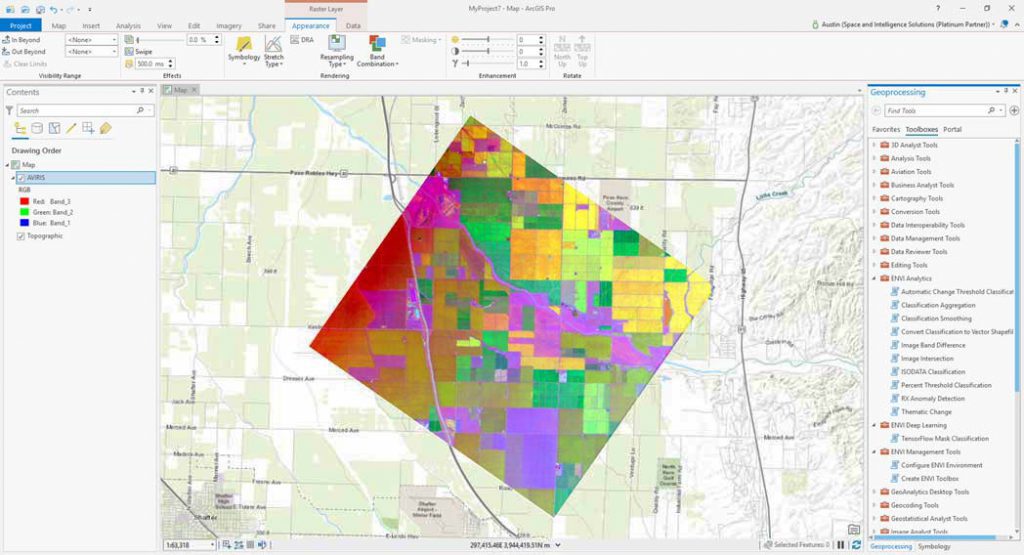Open the Symbology tool in ribbon
This screenshot has height=555, width=1024.
[x=244, y=50]
